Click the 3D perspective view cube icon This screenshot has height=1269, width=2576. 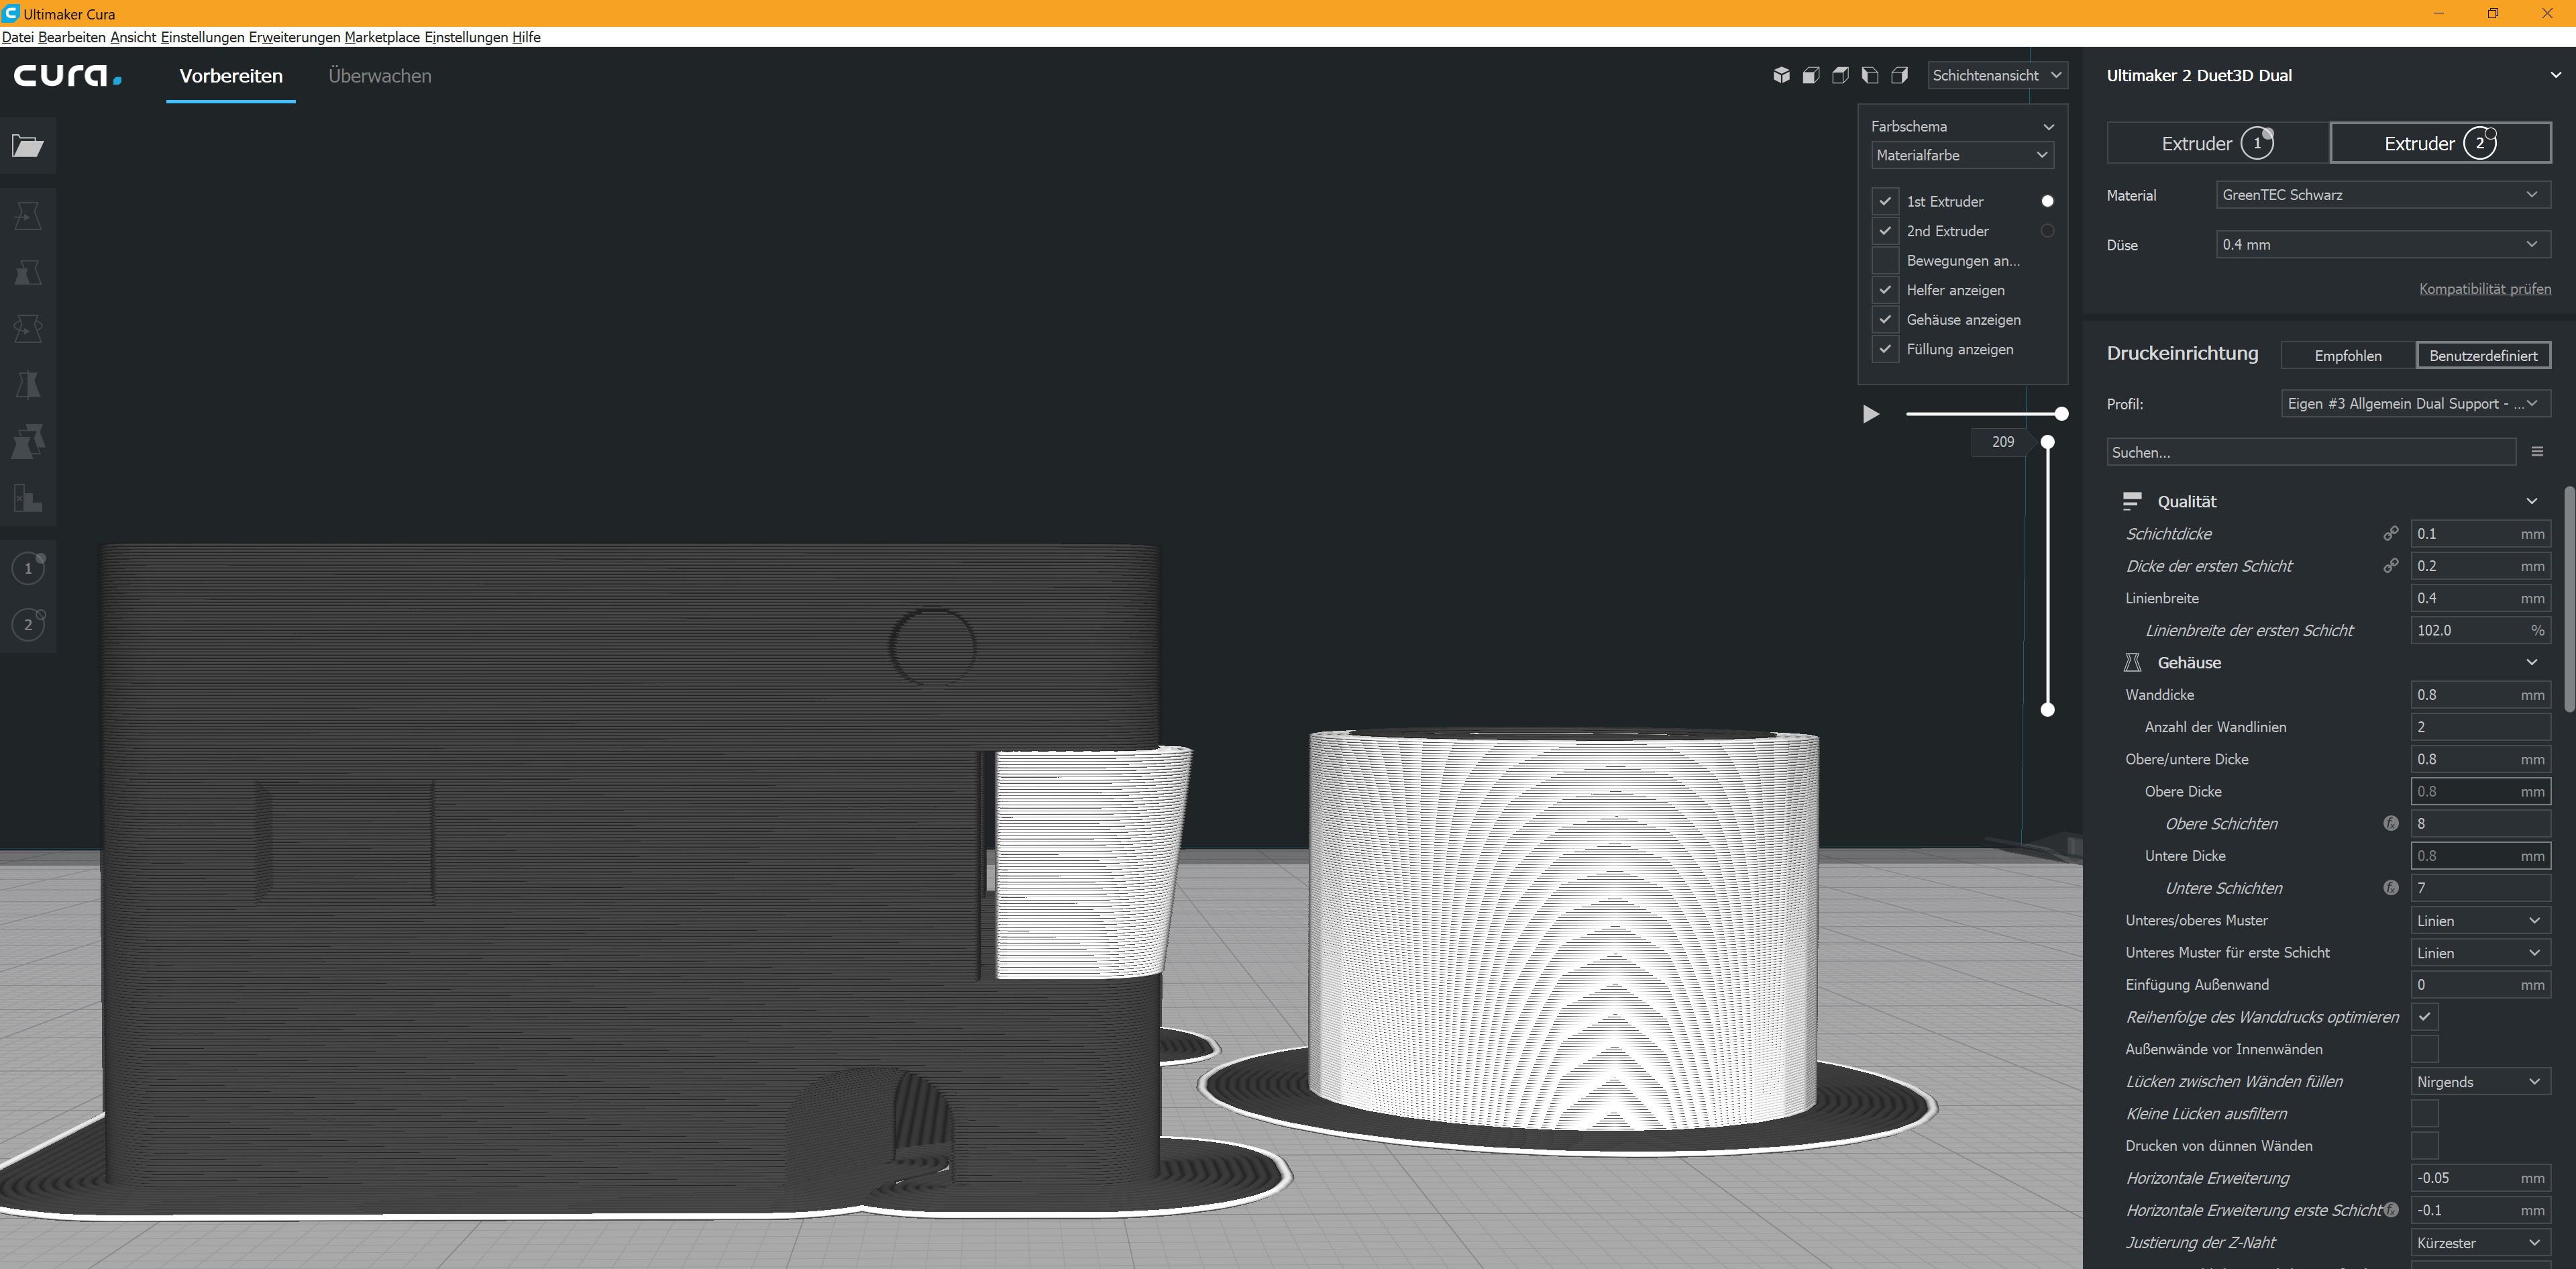pyautogui.click(x=1781, y=75)
